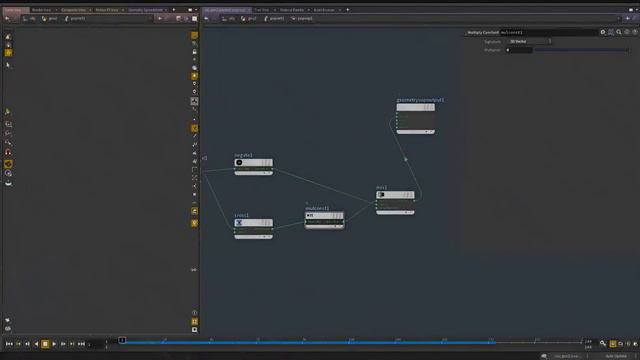This screenshot has height=360, width=640.
Task: Click the key icon right of timeline
Action: (x=603, y=344)
